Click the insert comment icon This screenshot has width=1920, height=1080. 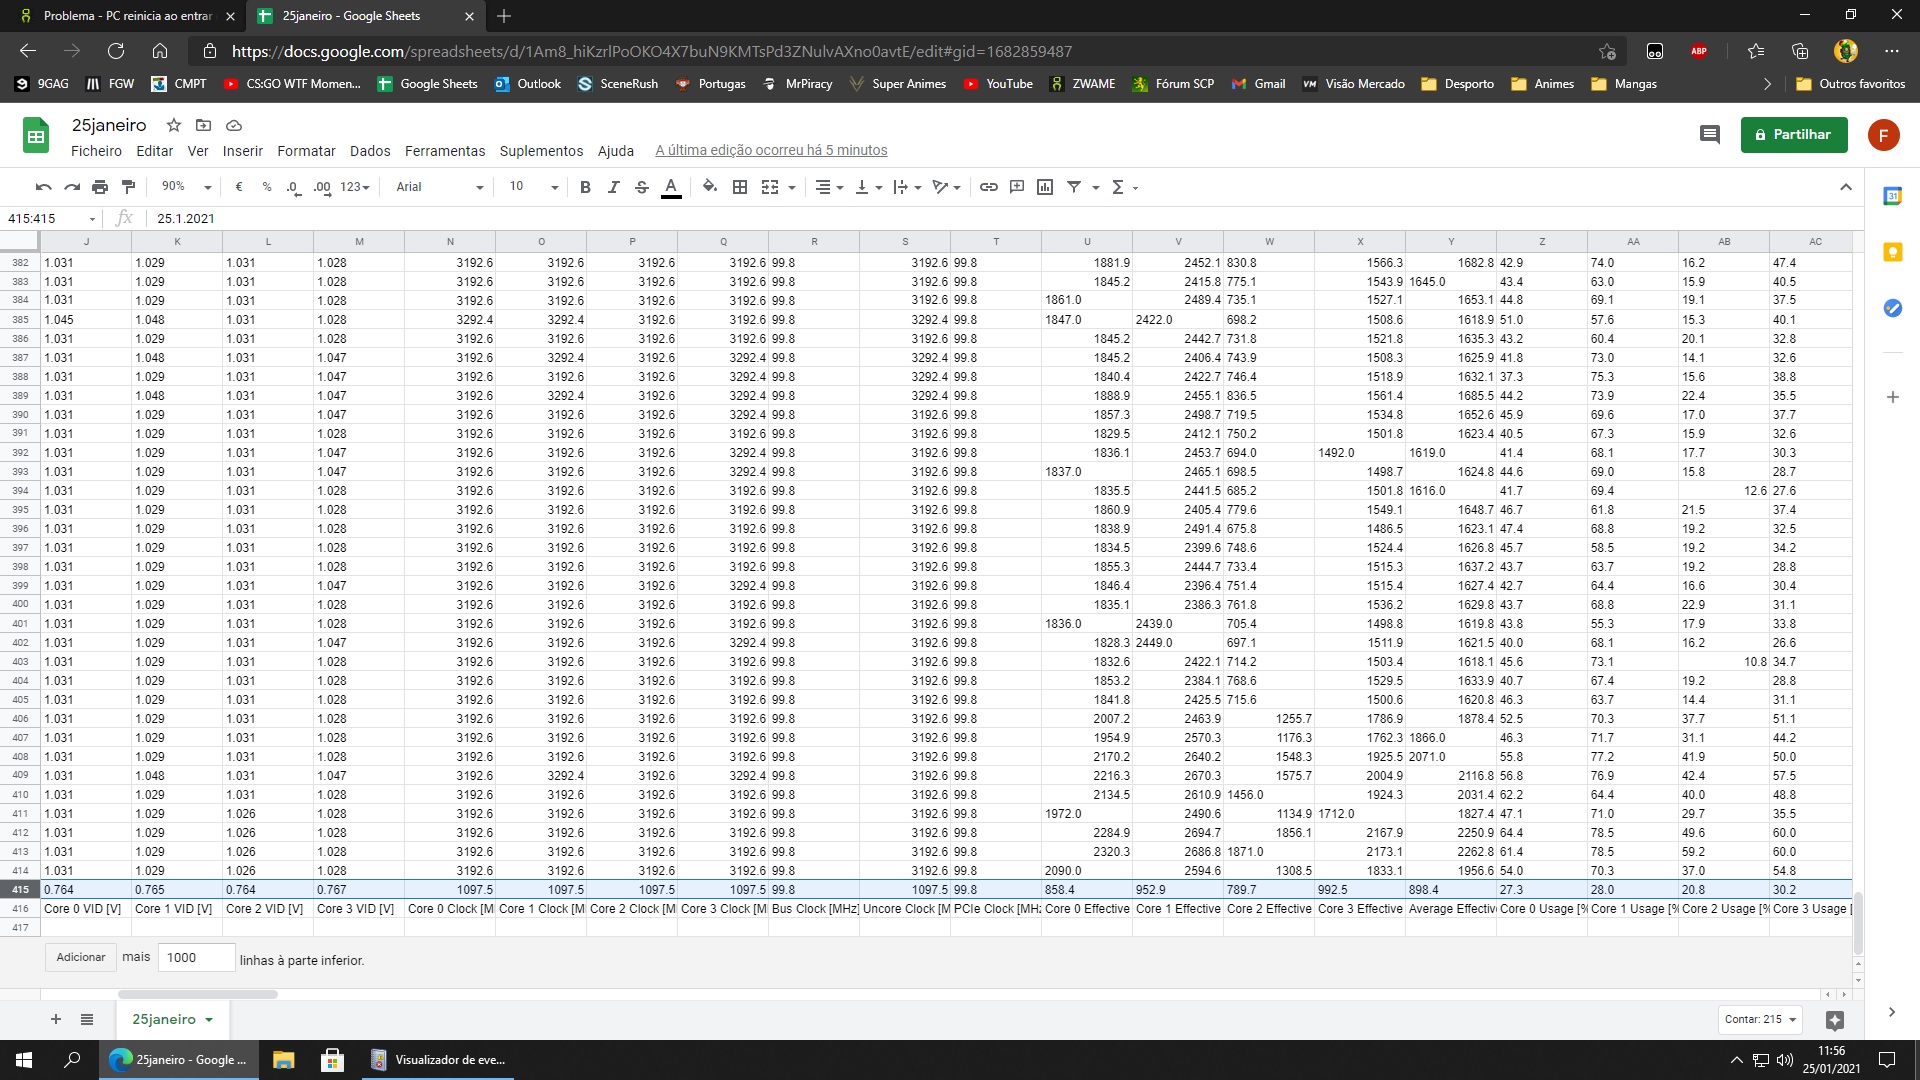(x=1017, y=187)
